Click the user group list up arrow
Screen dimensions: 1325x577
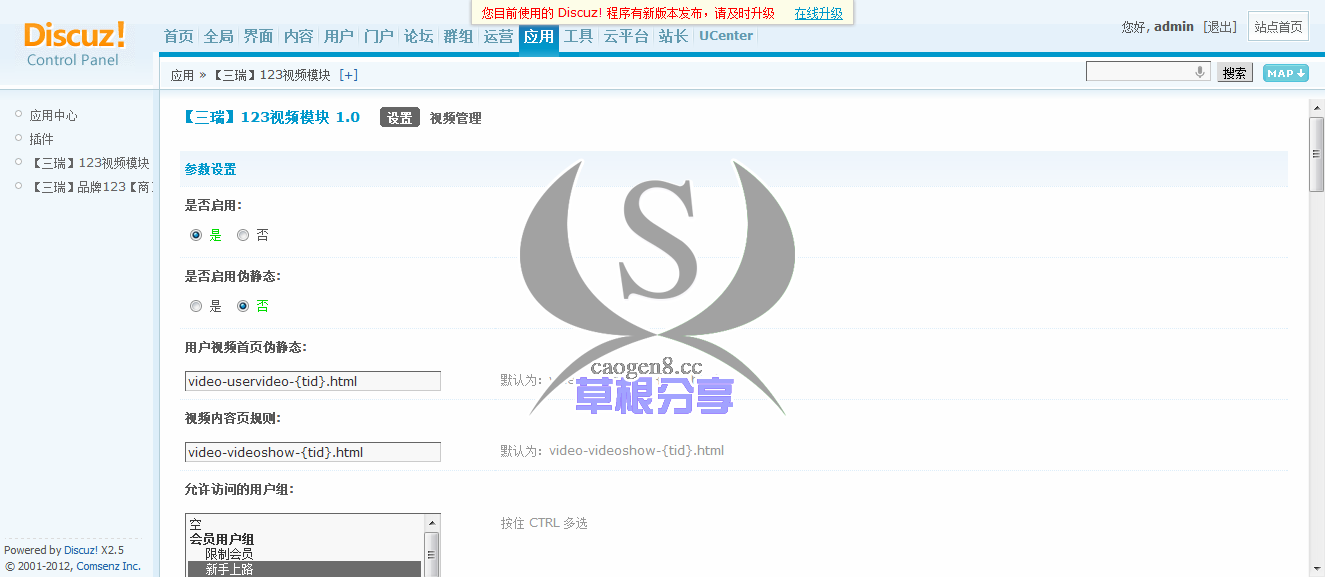pyautogui.click(x=432, y=523)
